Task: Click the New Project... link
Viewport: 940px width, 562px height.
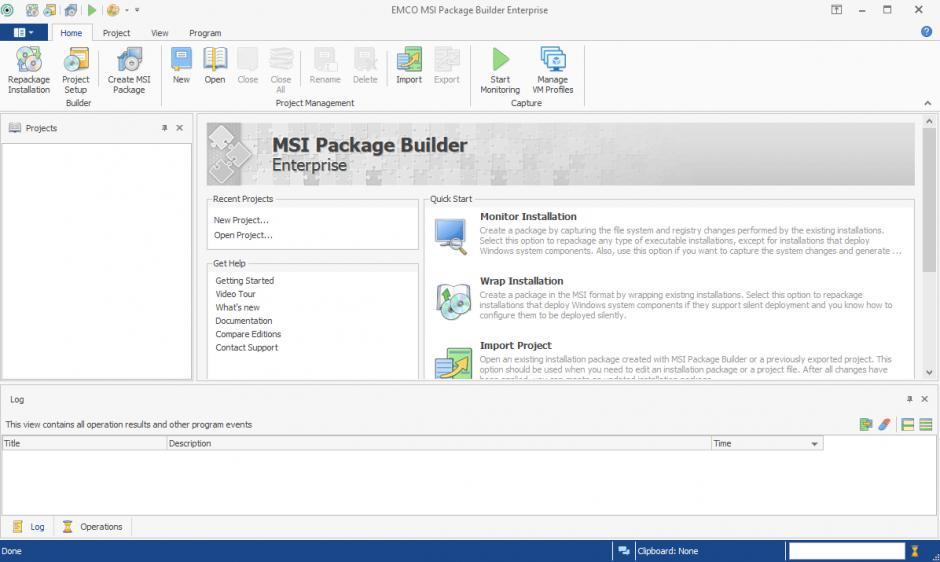Action: (x=241, y=220)
